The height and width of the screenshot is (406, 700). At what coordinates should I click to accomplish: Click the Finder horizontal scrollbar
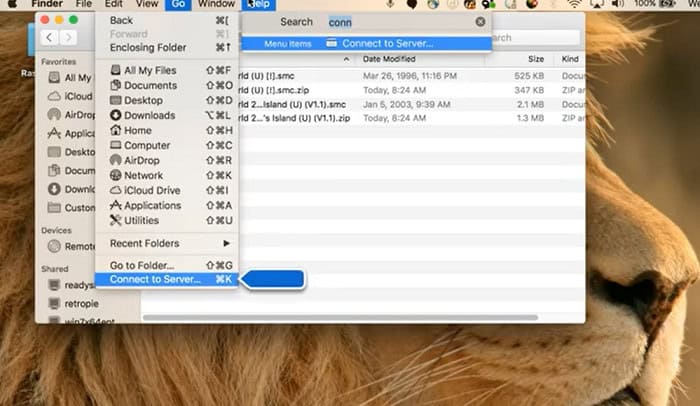pyautogui.click(x=340, y=318)
